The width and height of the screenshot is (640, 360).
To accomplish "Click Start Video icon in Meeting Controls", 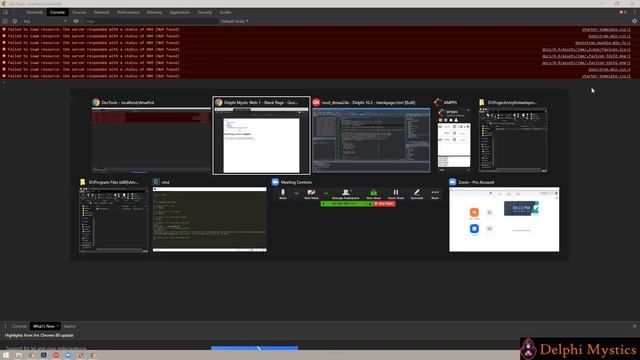I will [311, 193].
